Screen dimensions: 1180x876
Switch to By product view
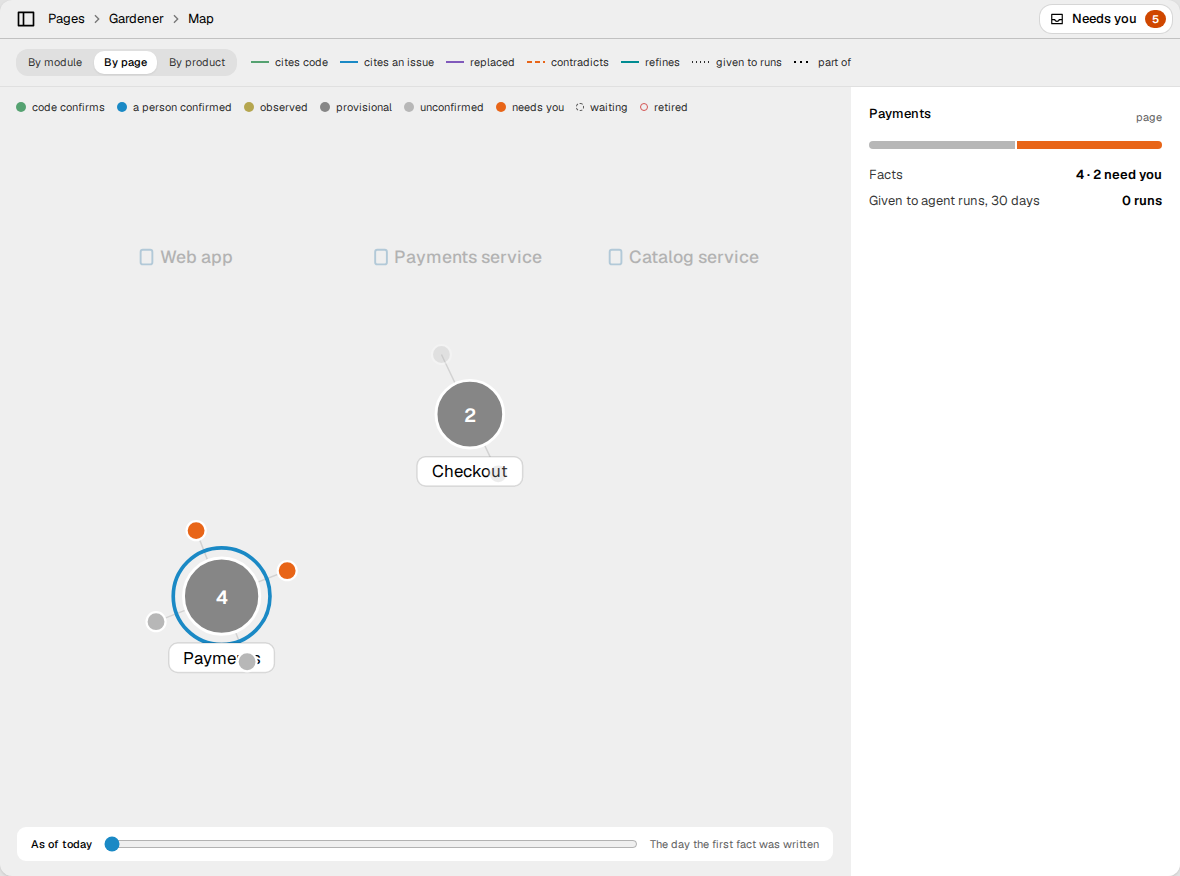click(x=197, y=62)
